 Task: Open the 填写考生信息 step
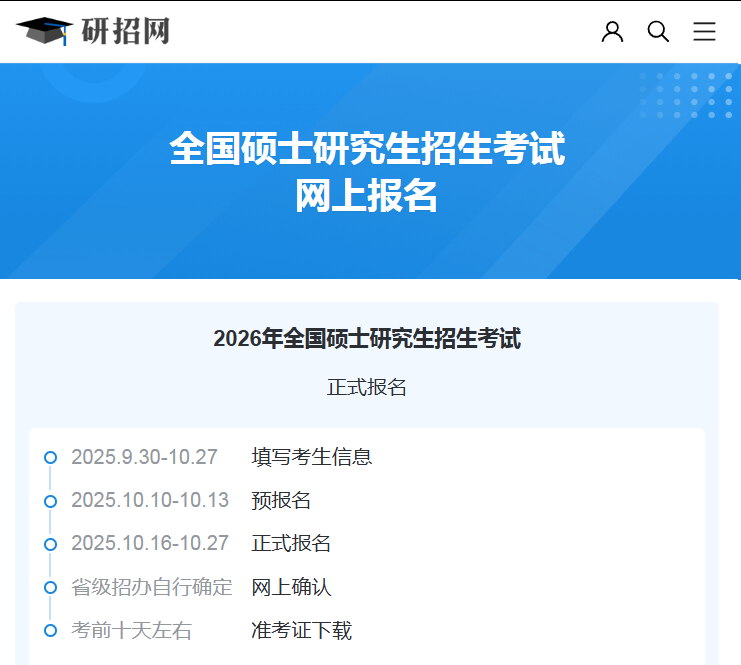pyautogui.click(x=311, y=457)
